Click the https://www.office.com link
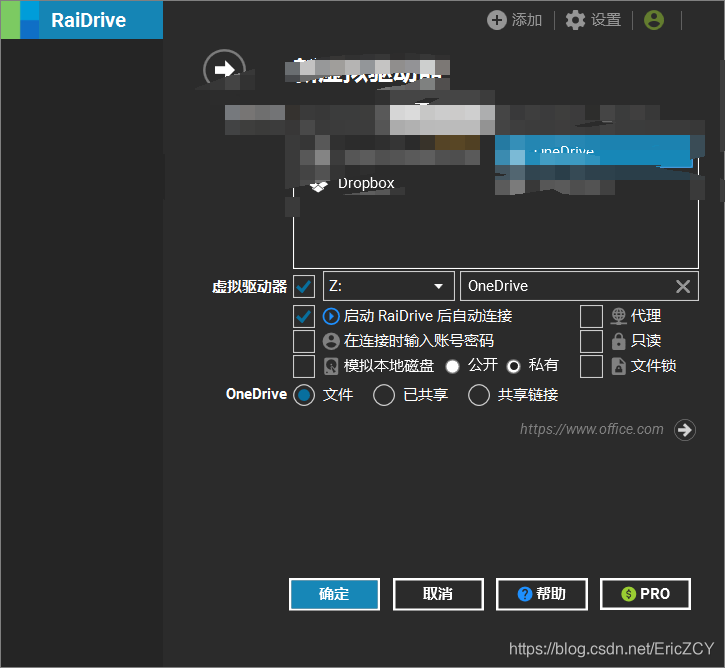The image size is (725, 668). 591,429
